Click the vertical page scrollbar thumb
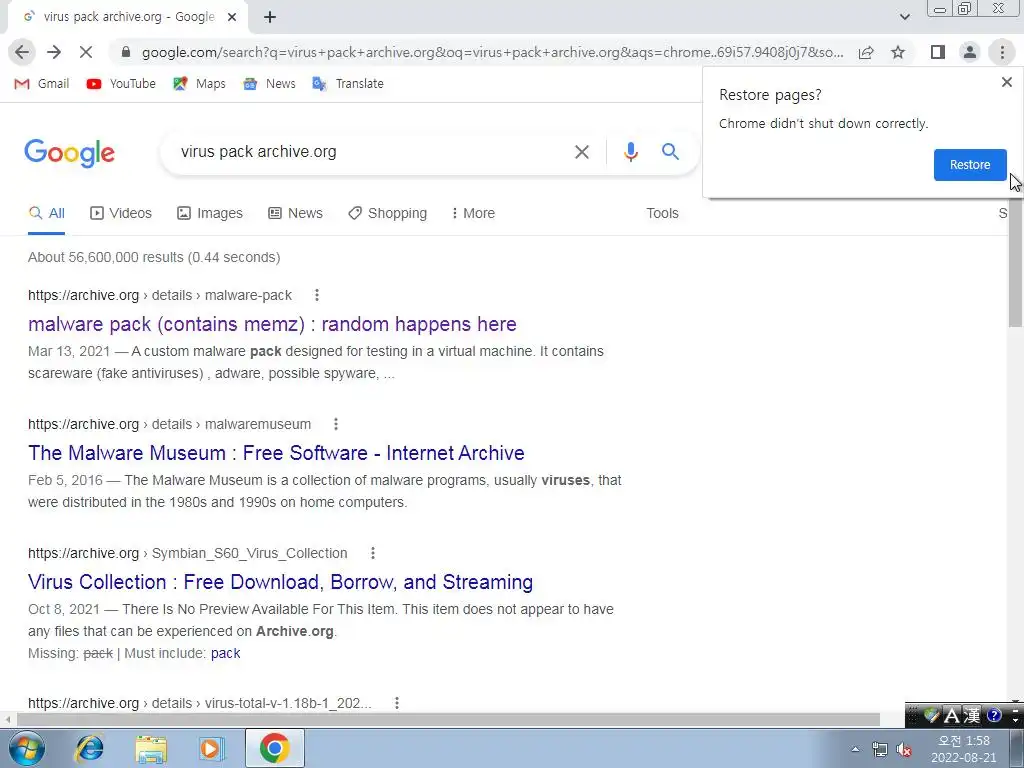This screenshot has width=1024, height=768. click(x=1015, y=261)
